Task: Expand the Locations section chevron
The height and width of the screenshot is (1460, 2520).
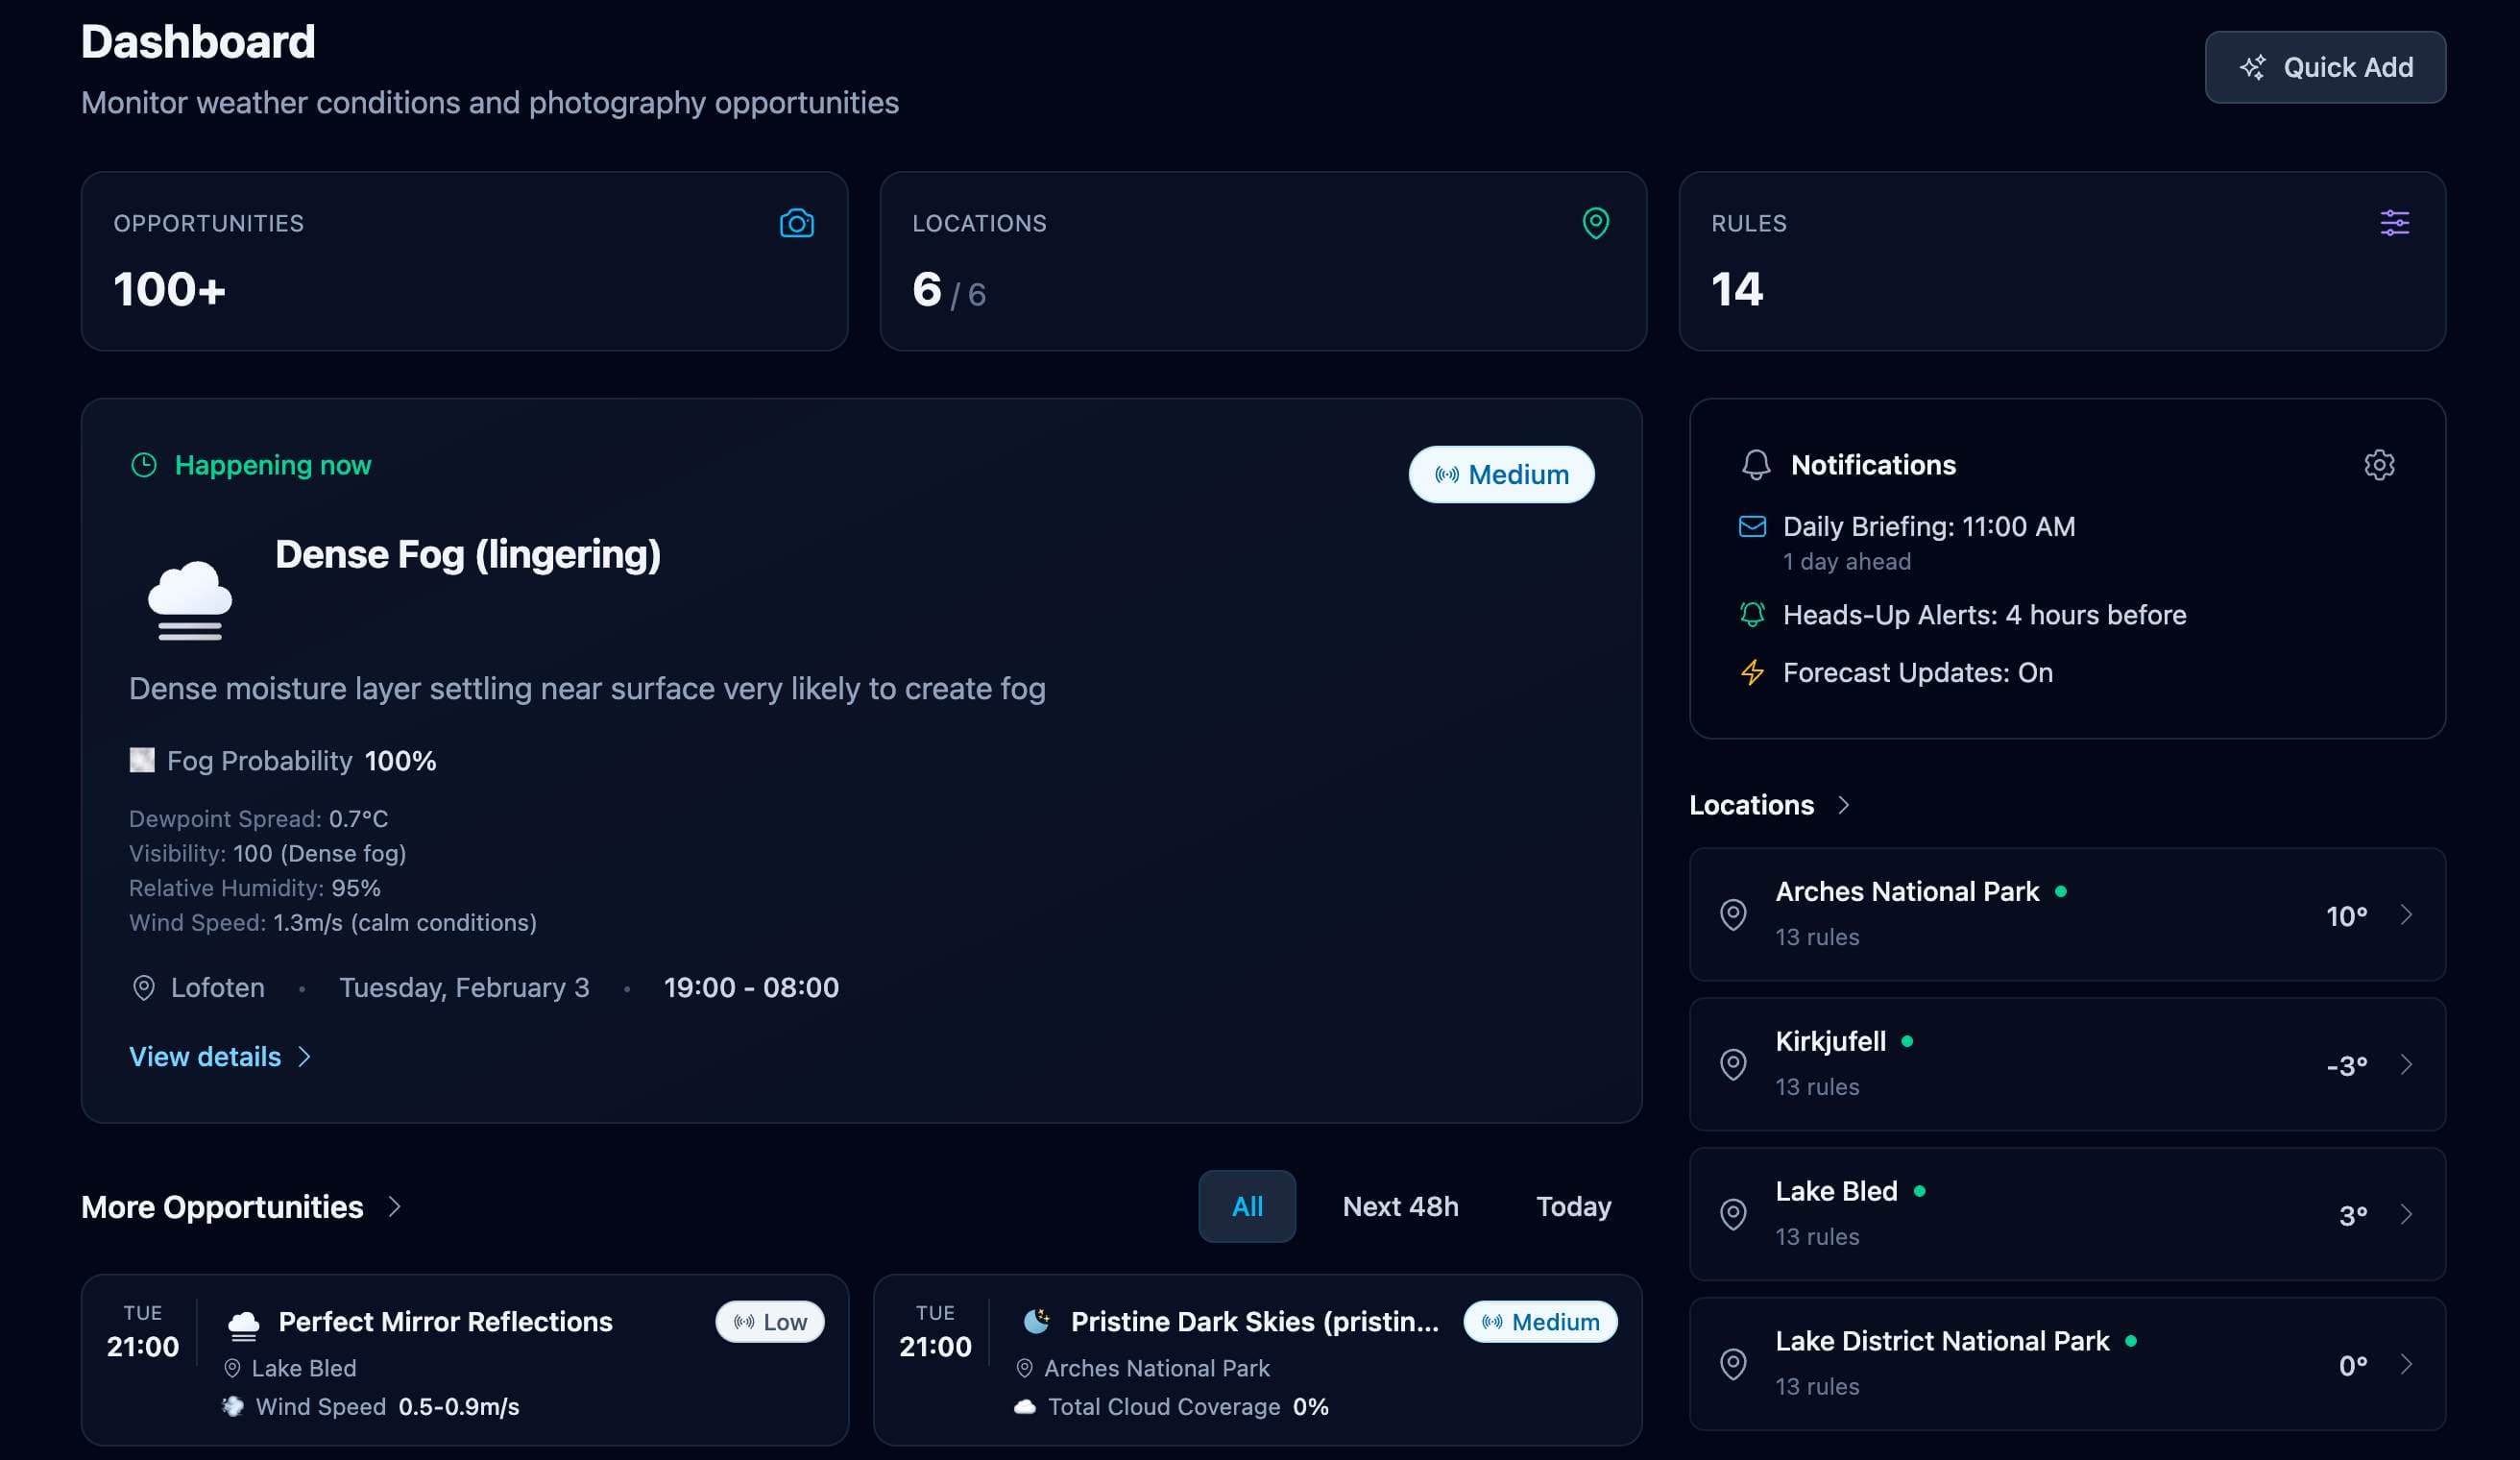Action: tap(1843, 805)
